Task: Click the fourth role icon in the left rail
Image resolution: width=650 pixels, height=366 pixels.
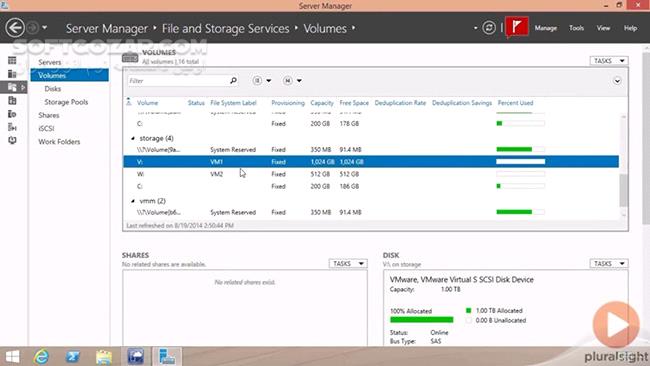Action: coord(12,100)
